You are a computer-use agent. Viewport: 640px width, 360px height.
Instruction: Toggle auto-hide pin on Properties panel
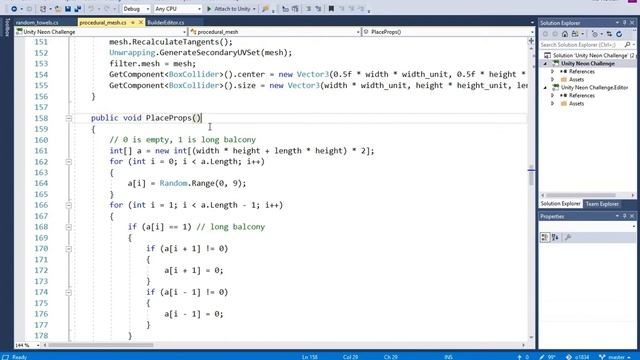click(624, 216)
